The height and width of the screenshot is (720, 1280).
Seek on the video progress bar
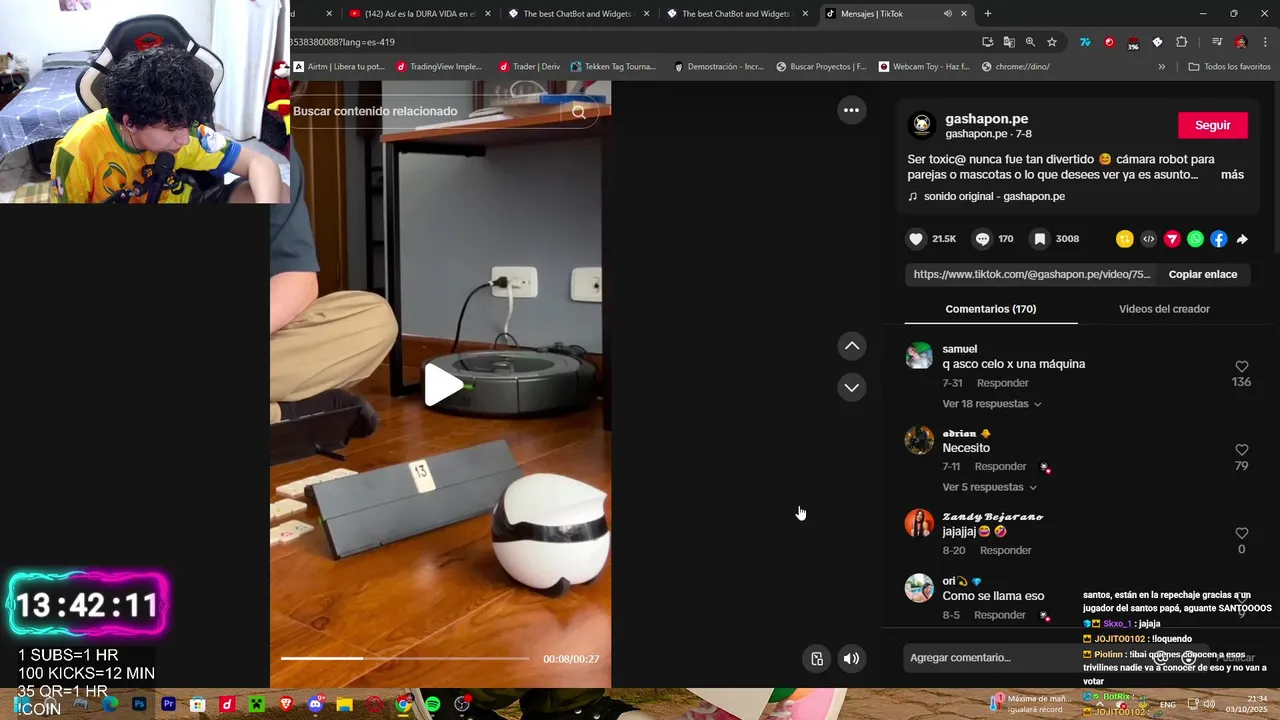(404, 658)
